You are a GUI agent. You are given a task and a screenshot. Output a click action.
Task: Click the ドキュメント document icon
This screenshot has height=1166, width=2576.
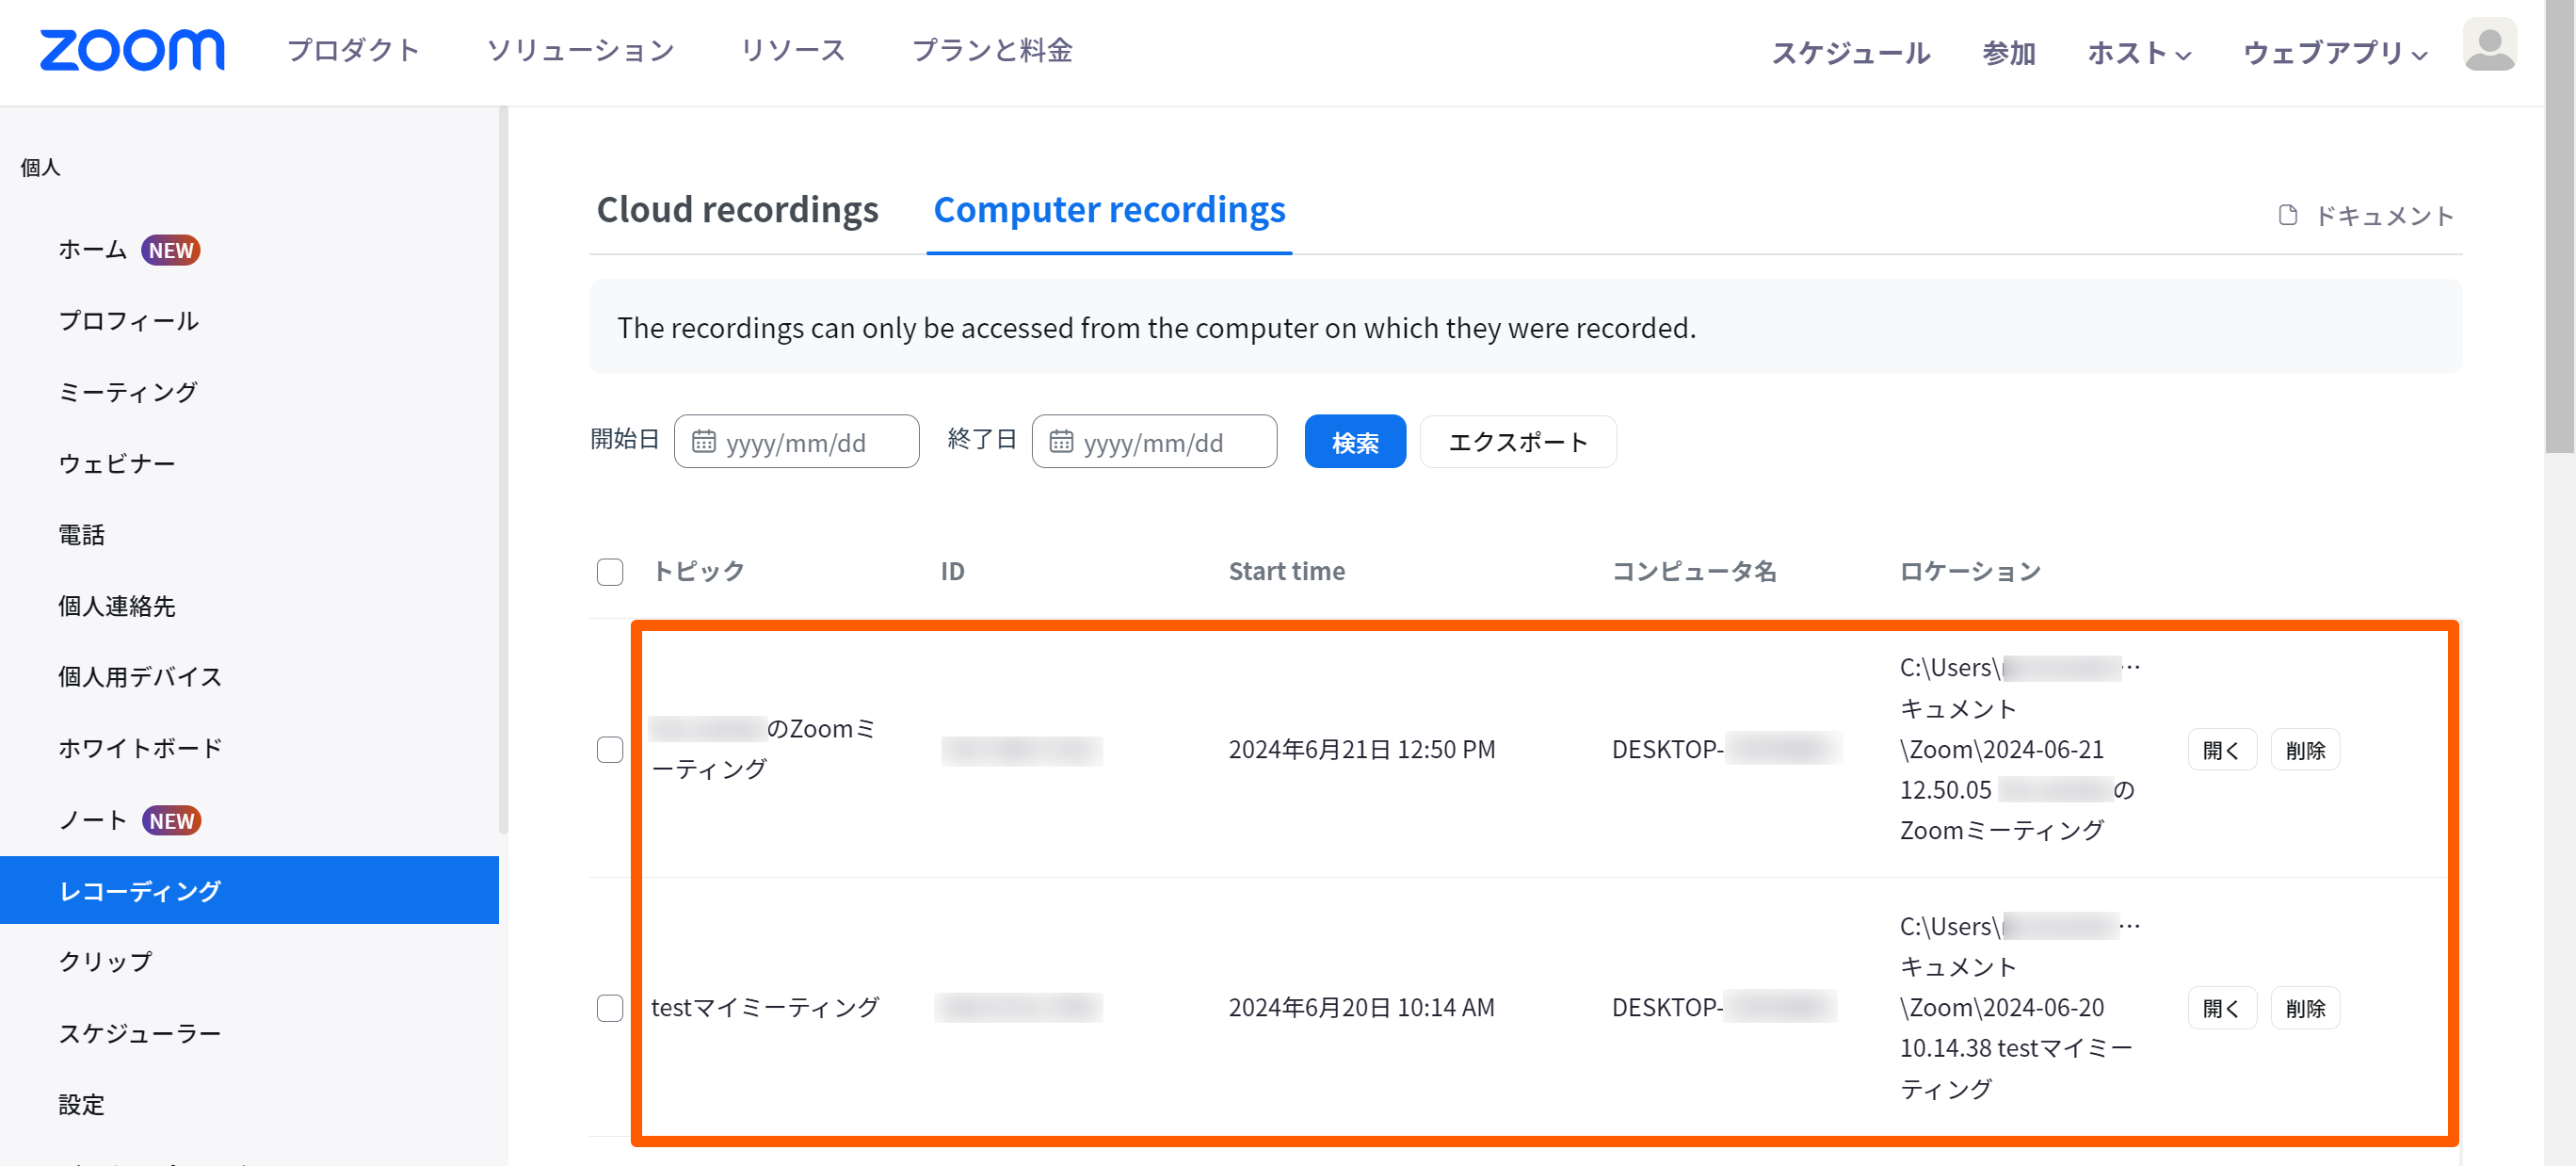pos(2287,215)
